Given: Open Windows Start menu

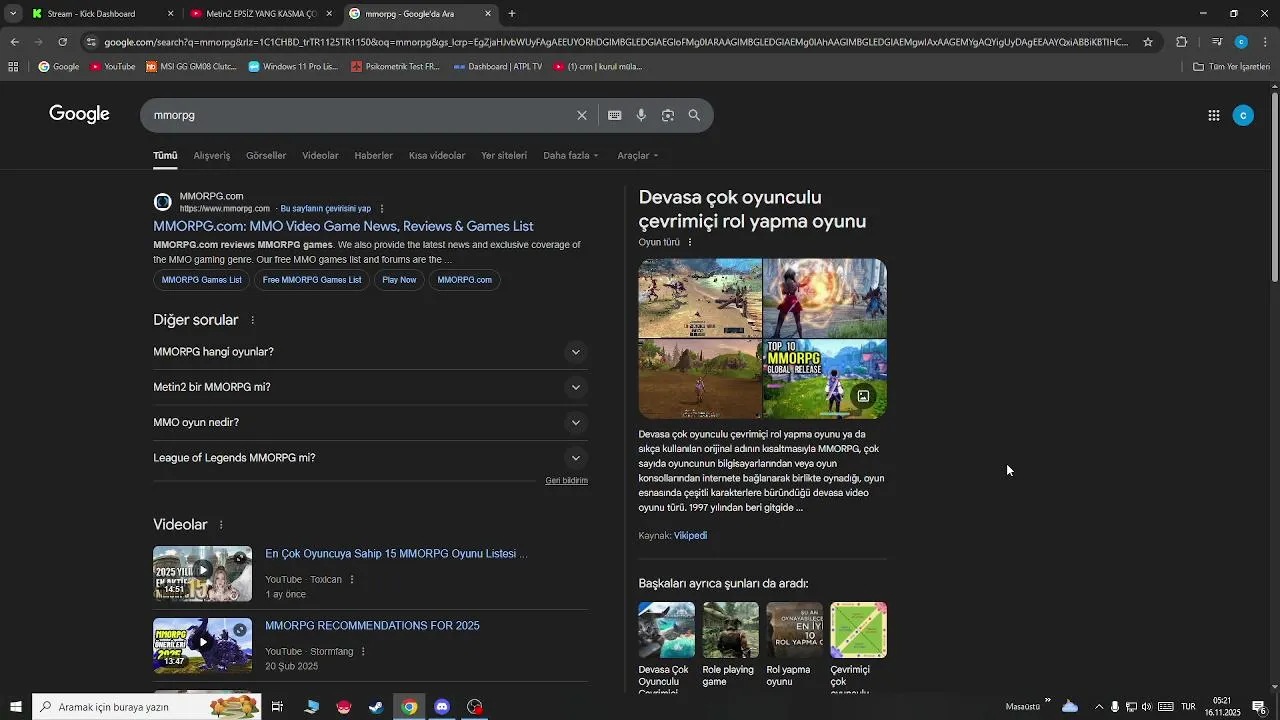Looking at the screenshot, I should 15,707.
